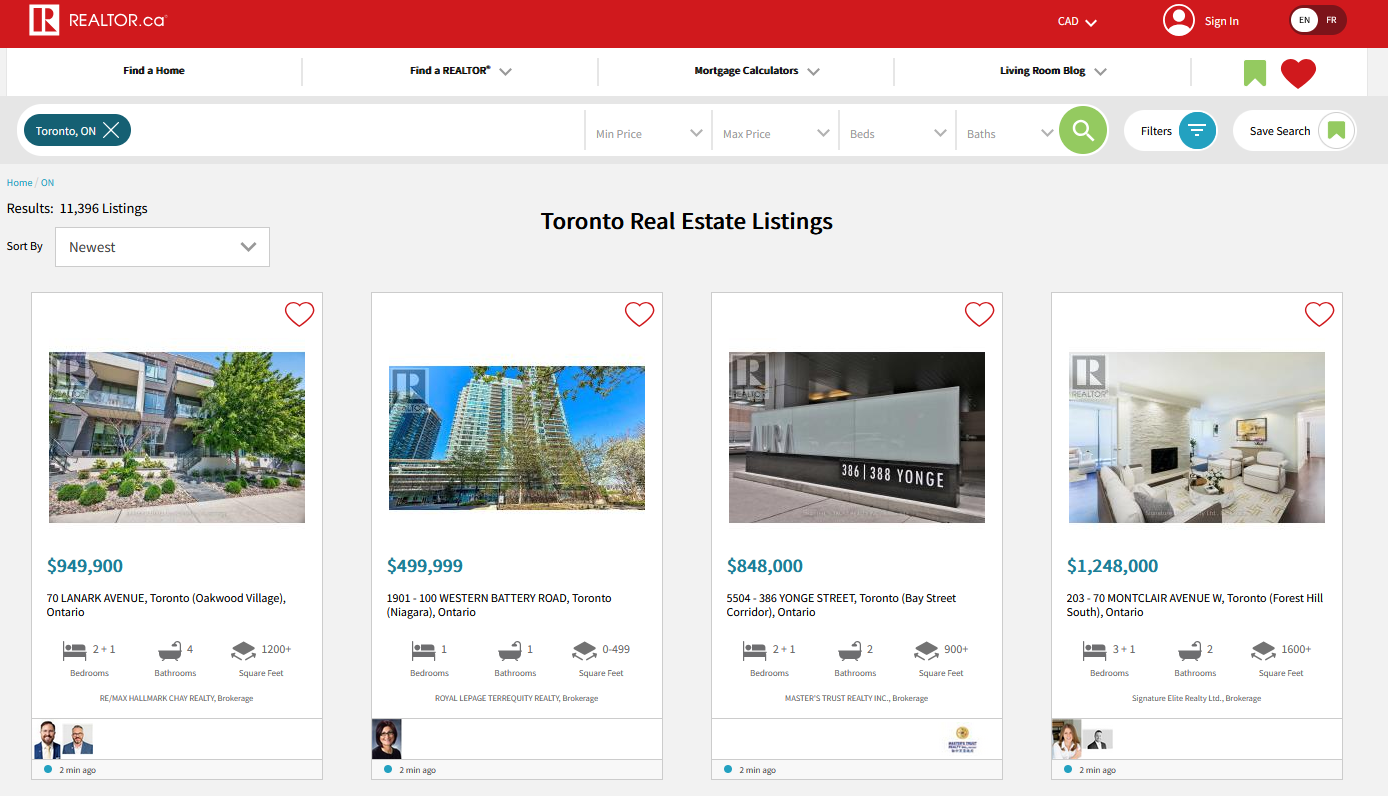Viewport: 1388px width, 796px height.
Task: Click first agent photo on Montclair listing
Action: 1067,739
